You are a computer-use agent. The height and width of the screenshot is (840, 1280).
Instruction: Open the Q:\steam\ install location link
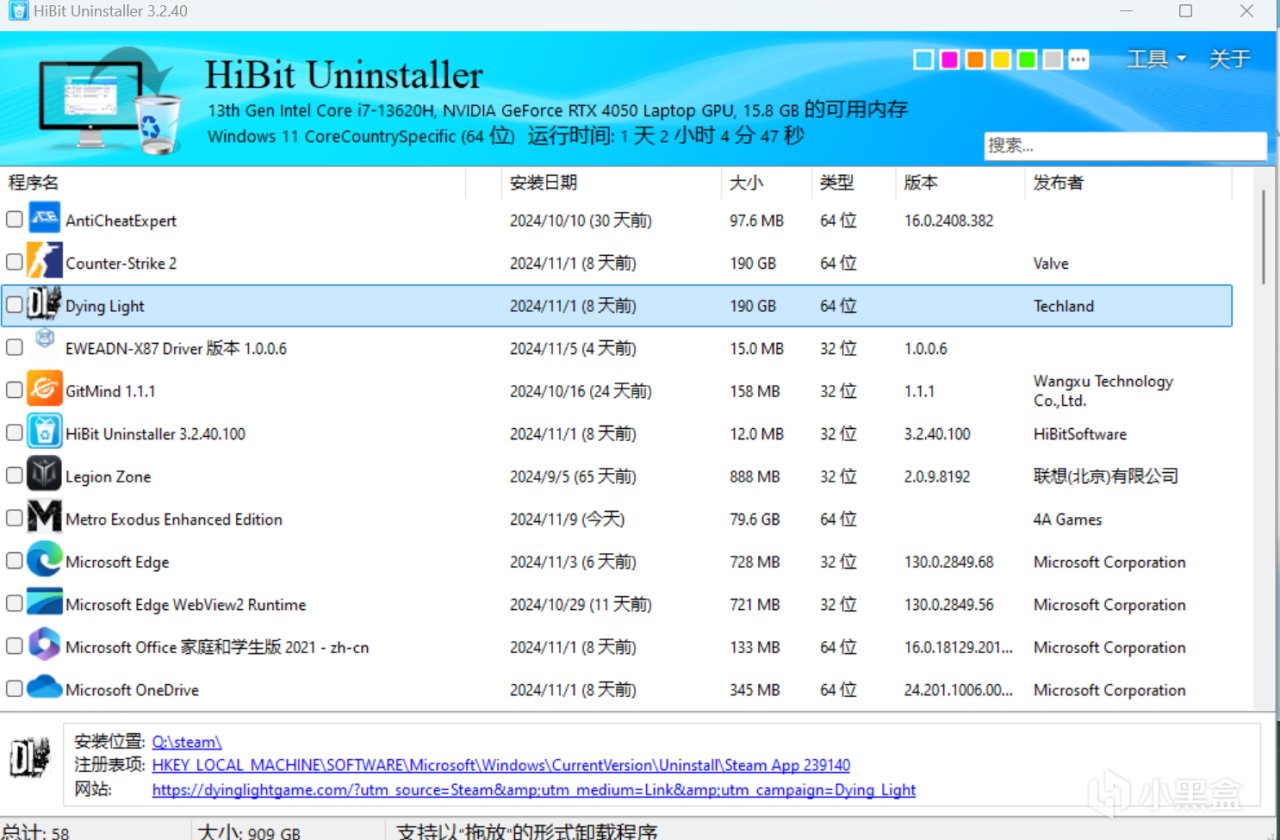point(186,742)
